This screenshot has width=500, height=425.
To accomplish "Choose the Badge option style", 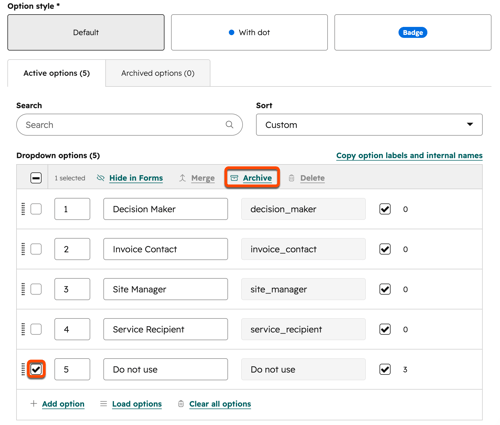I will point(413,32).
